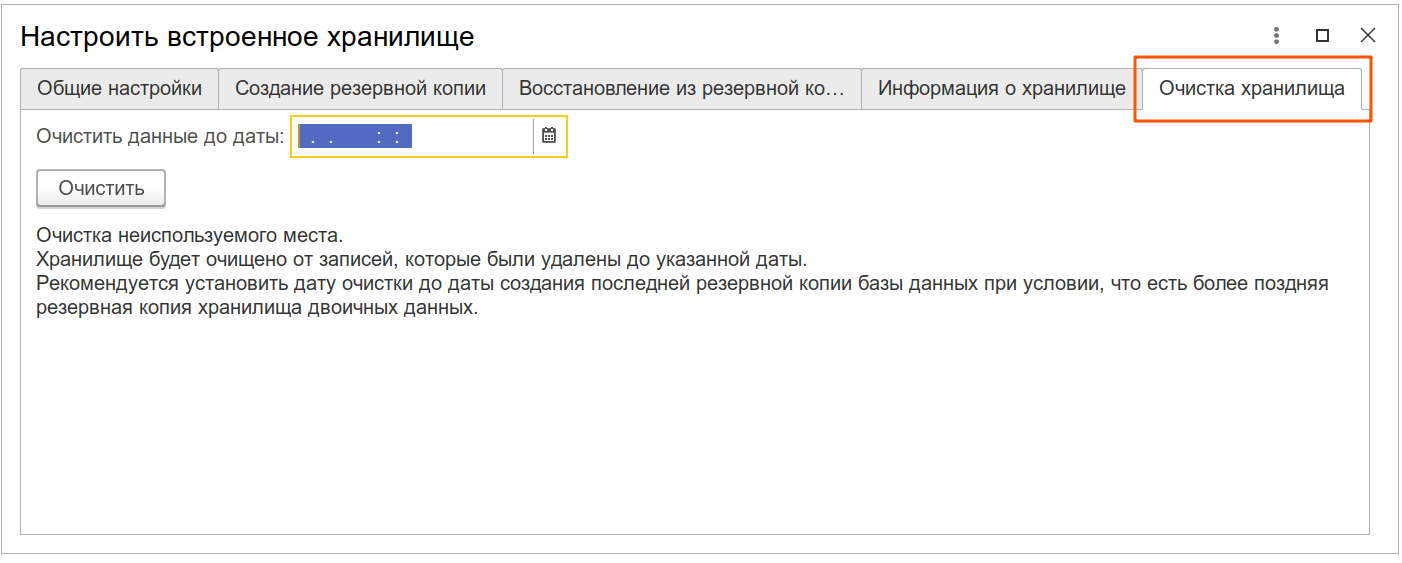This screenshot has width=1402, height=563.
Task: Open the calendar picker for the date field
Action: click(549, 136)
